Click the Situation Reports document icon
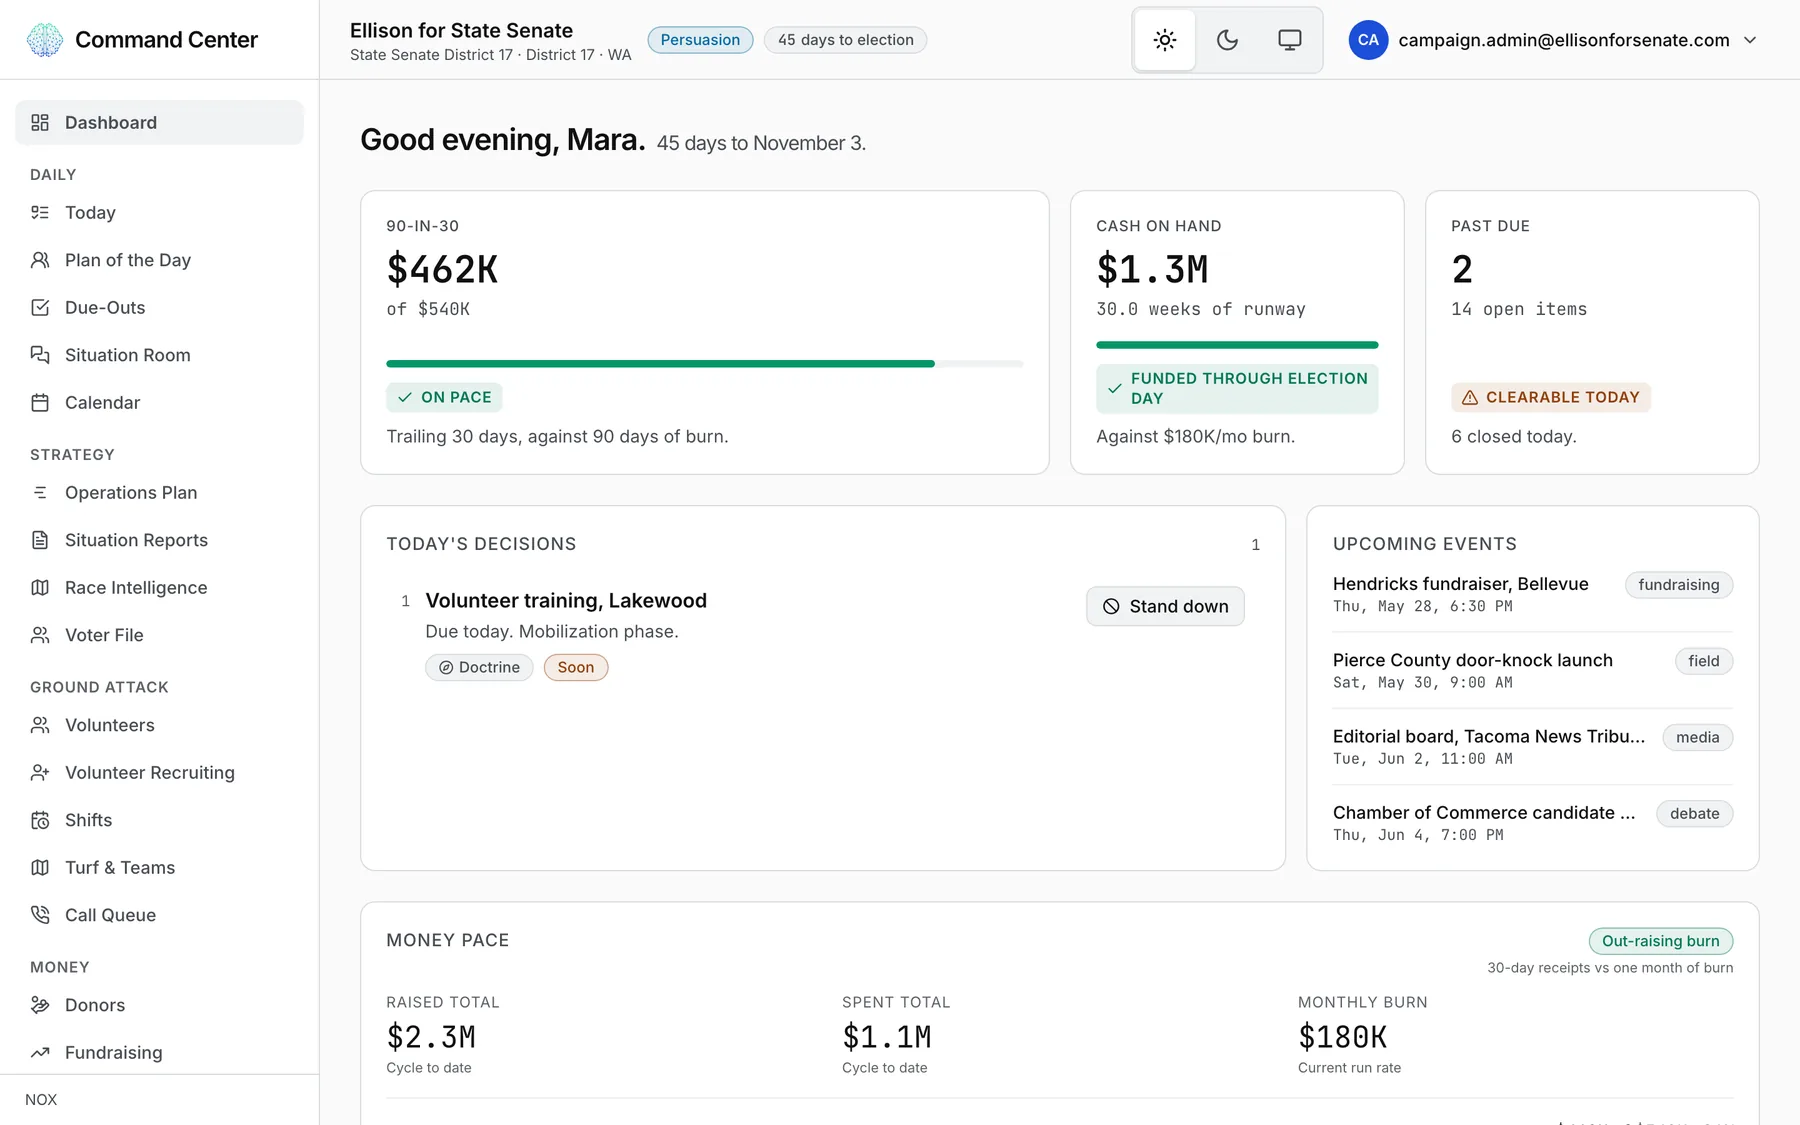1800x1125 pixels. pyautogui.click(x=40, y=540)
